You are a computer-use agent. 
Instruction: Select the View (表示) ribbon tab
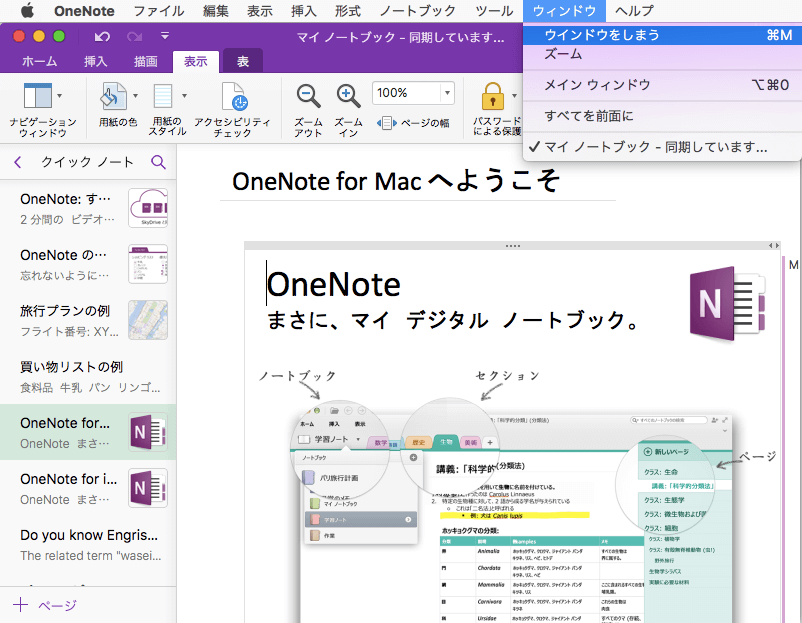(x=196, y=61)
